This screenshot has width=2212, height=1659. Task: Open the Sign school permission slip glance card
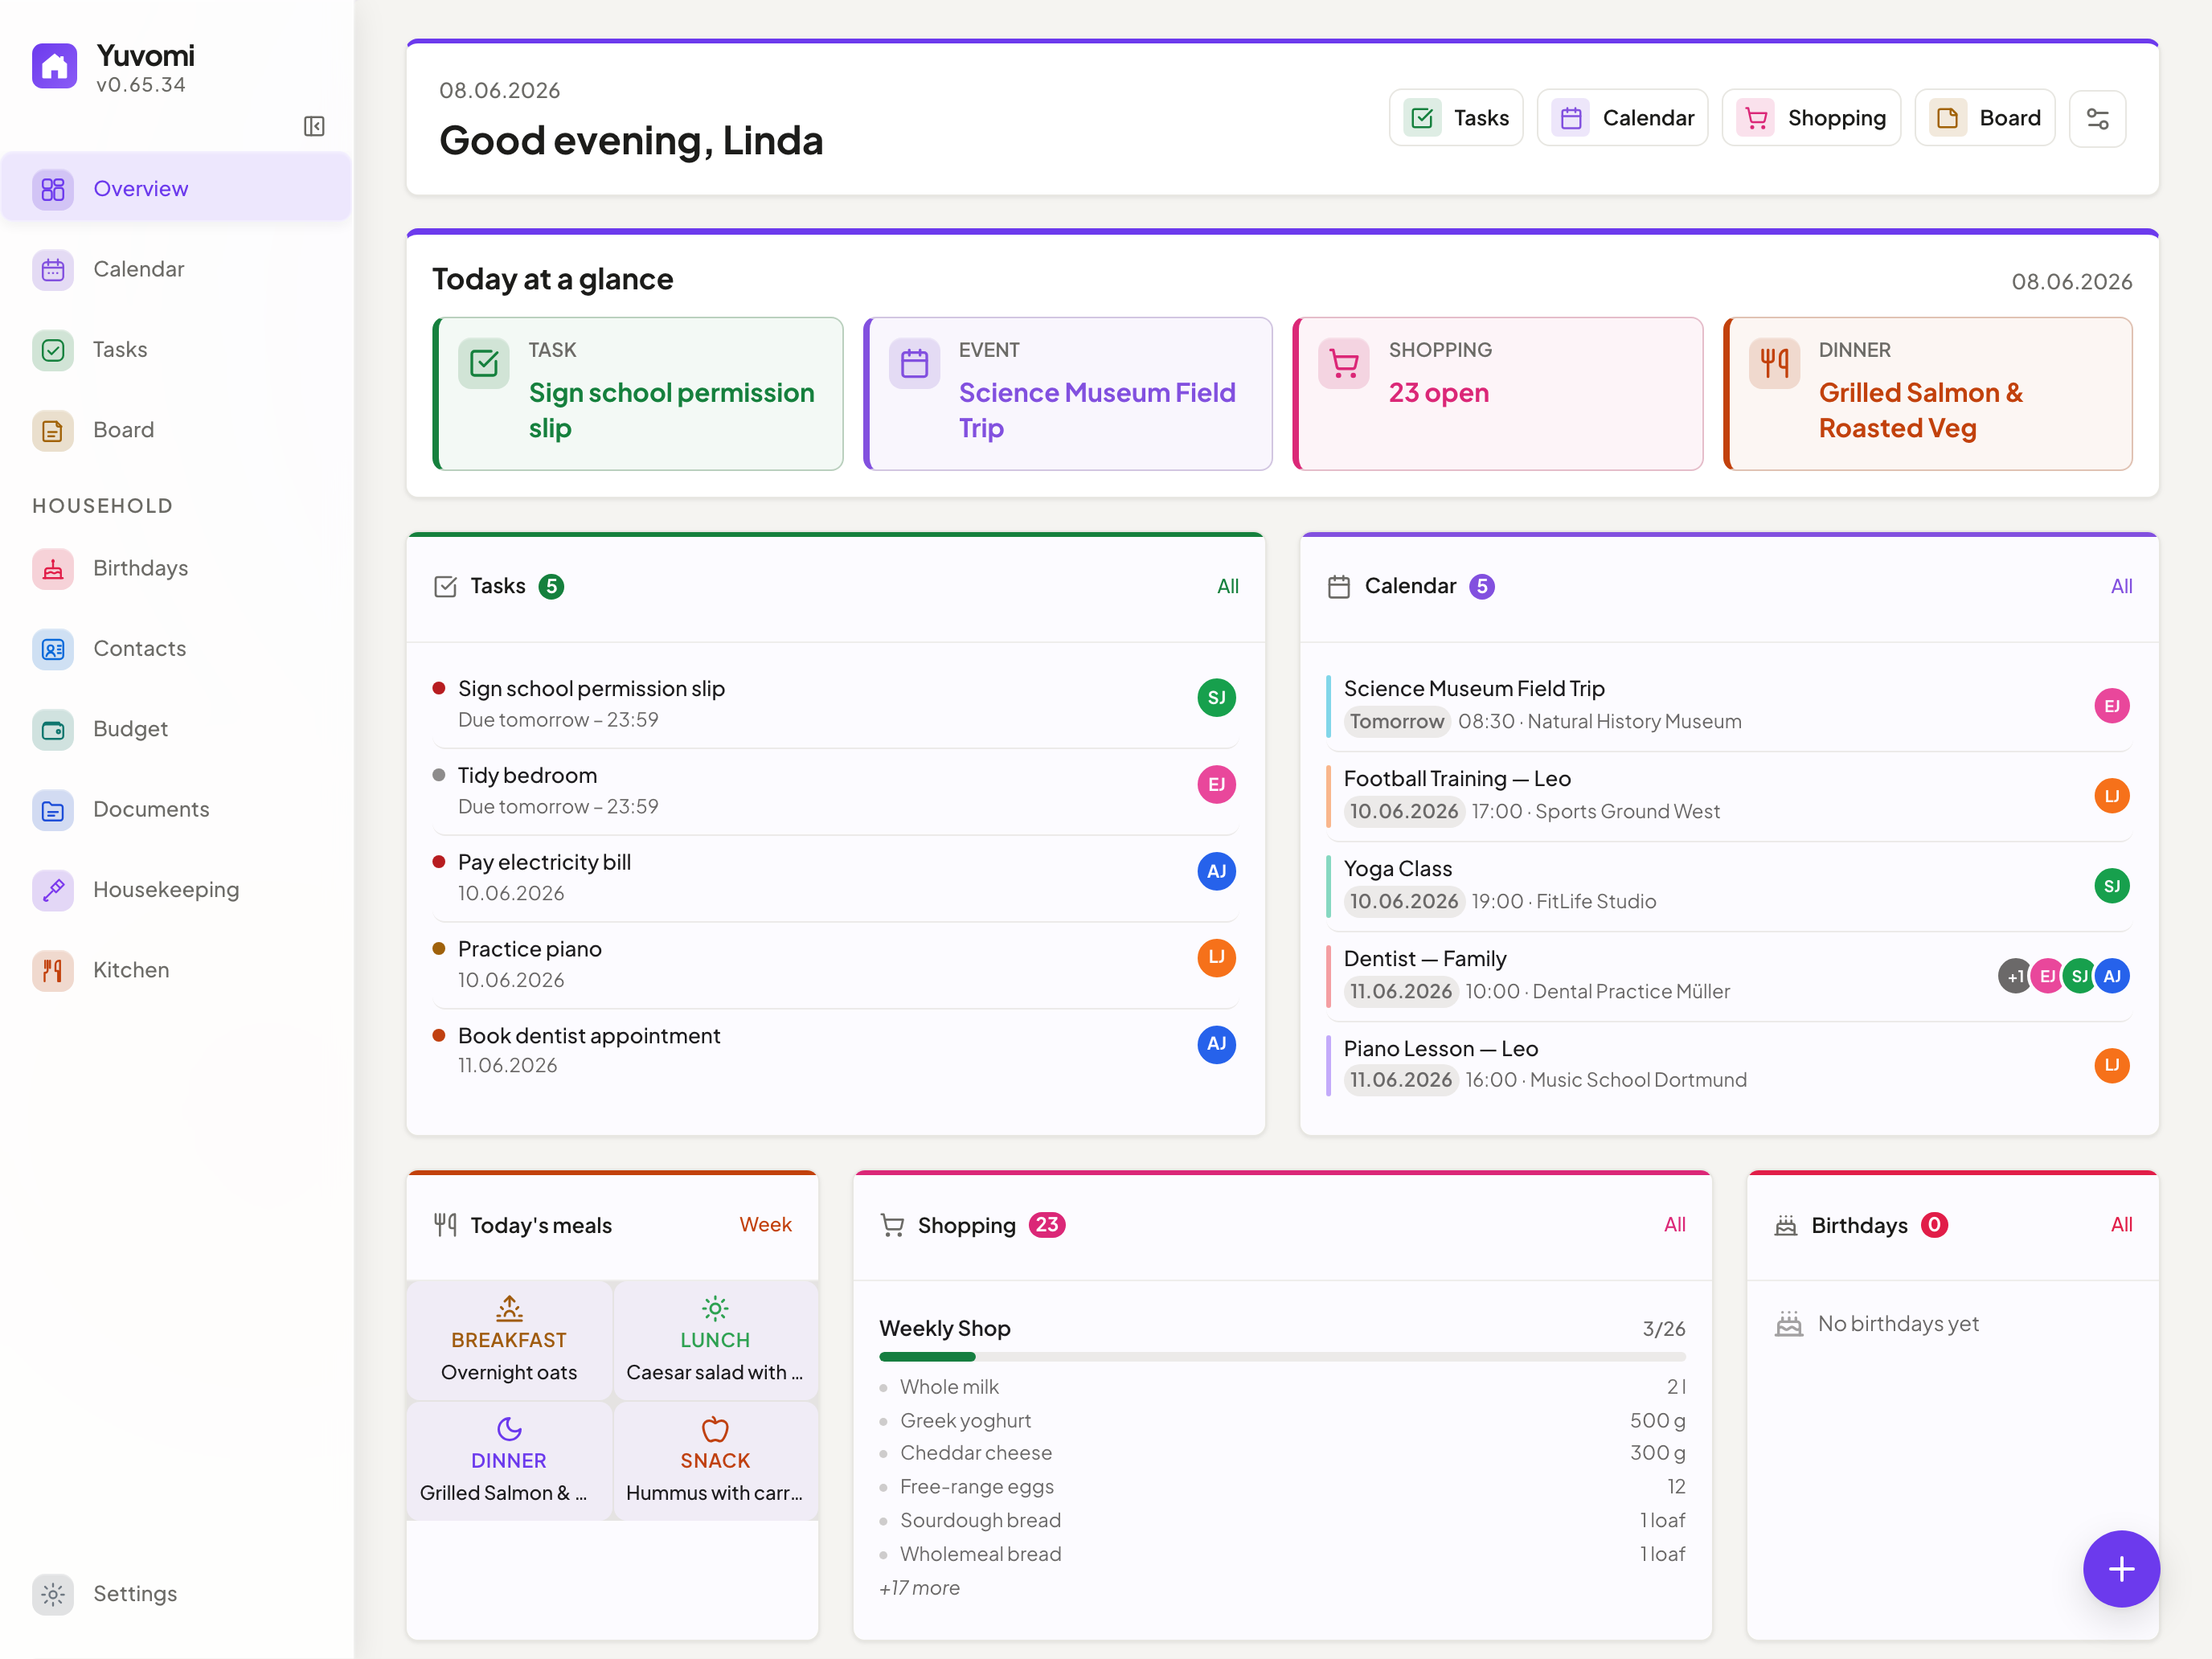coord(638,394)
